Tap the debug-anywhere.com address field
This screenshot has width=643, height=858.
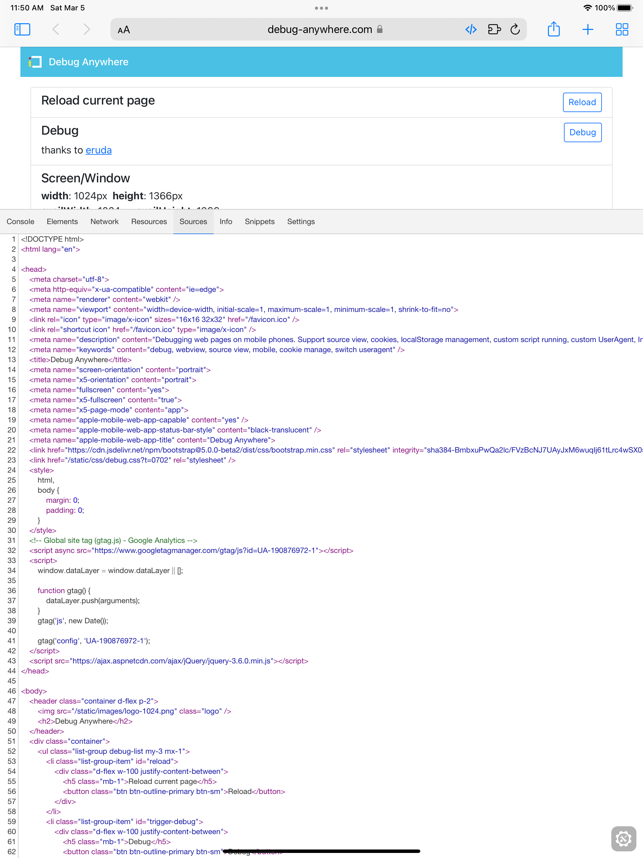coord(318,30)
